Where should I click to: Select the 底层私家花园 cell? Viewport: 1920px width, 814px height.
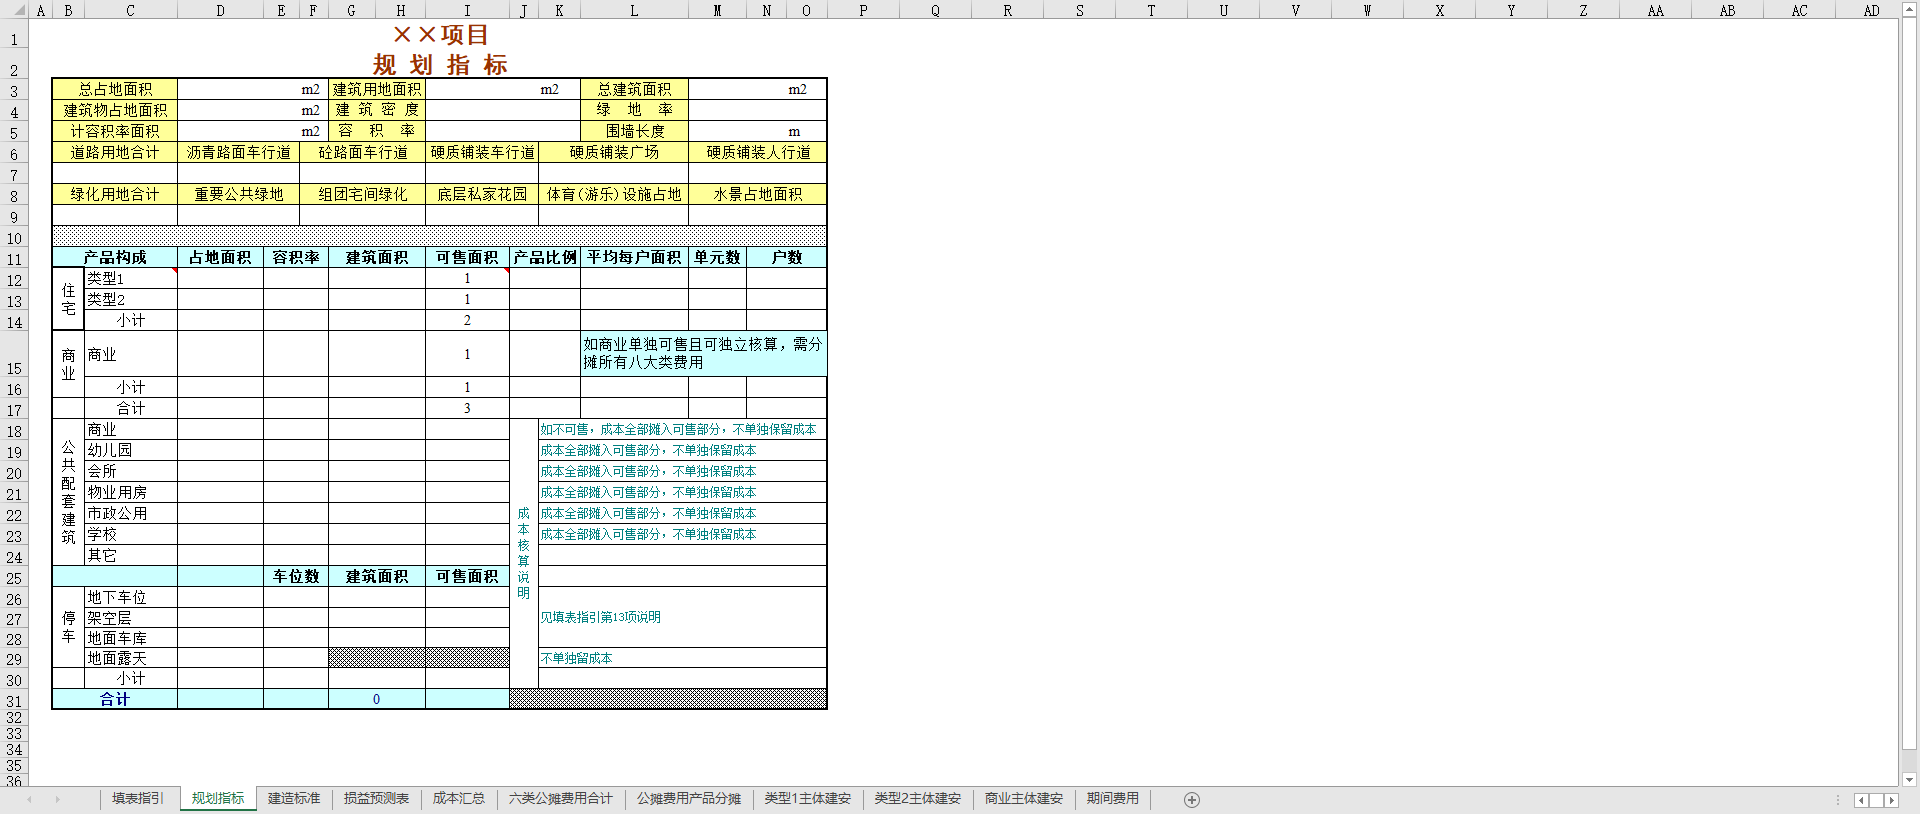pyautogui.click(x=482, y=194)
